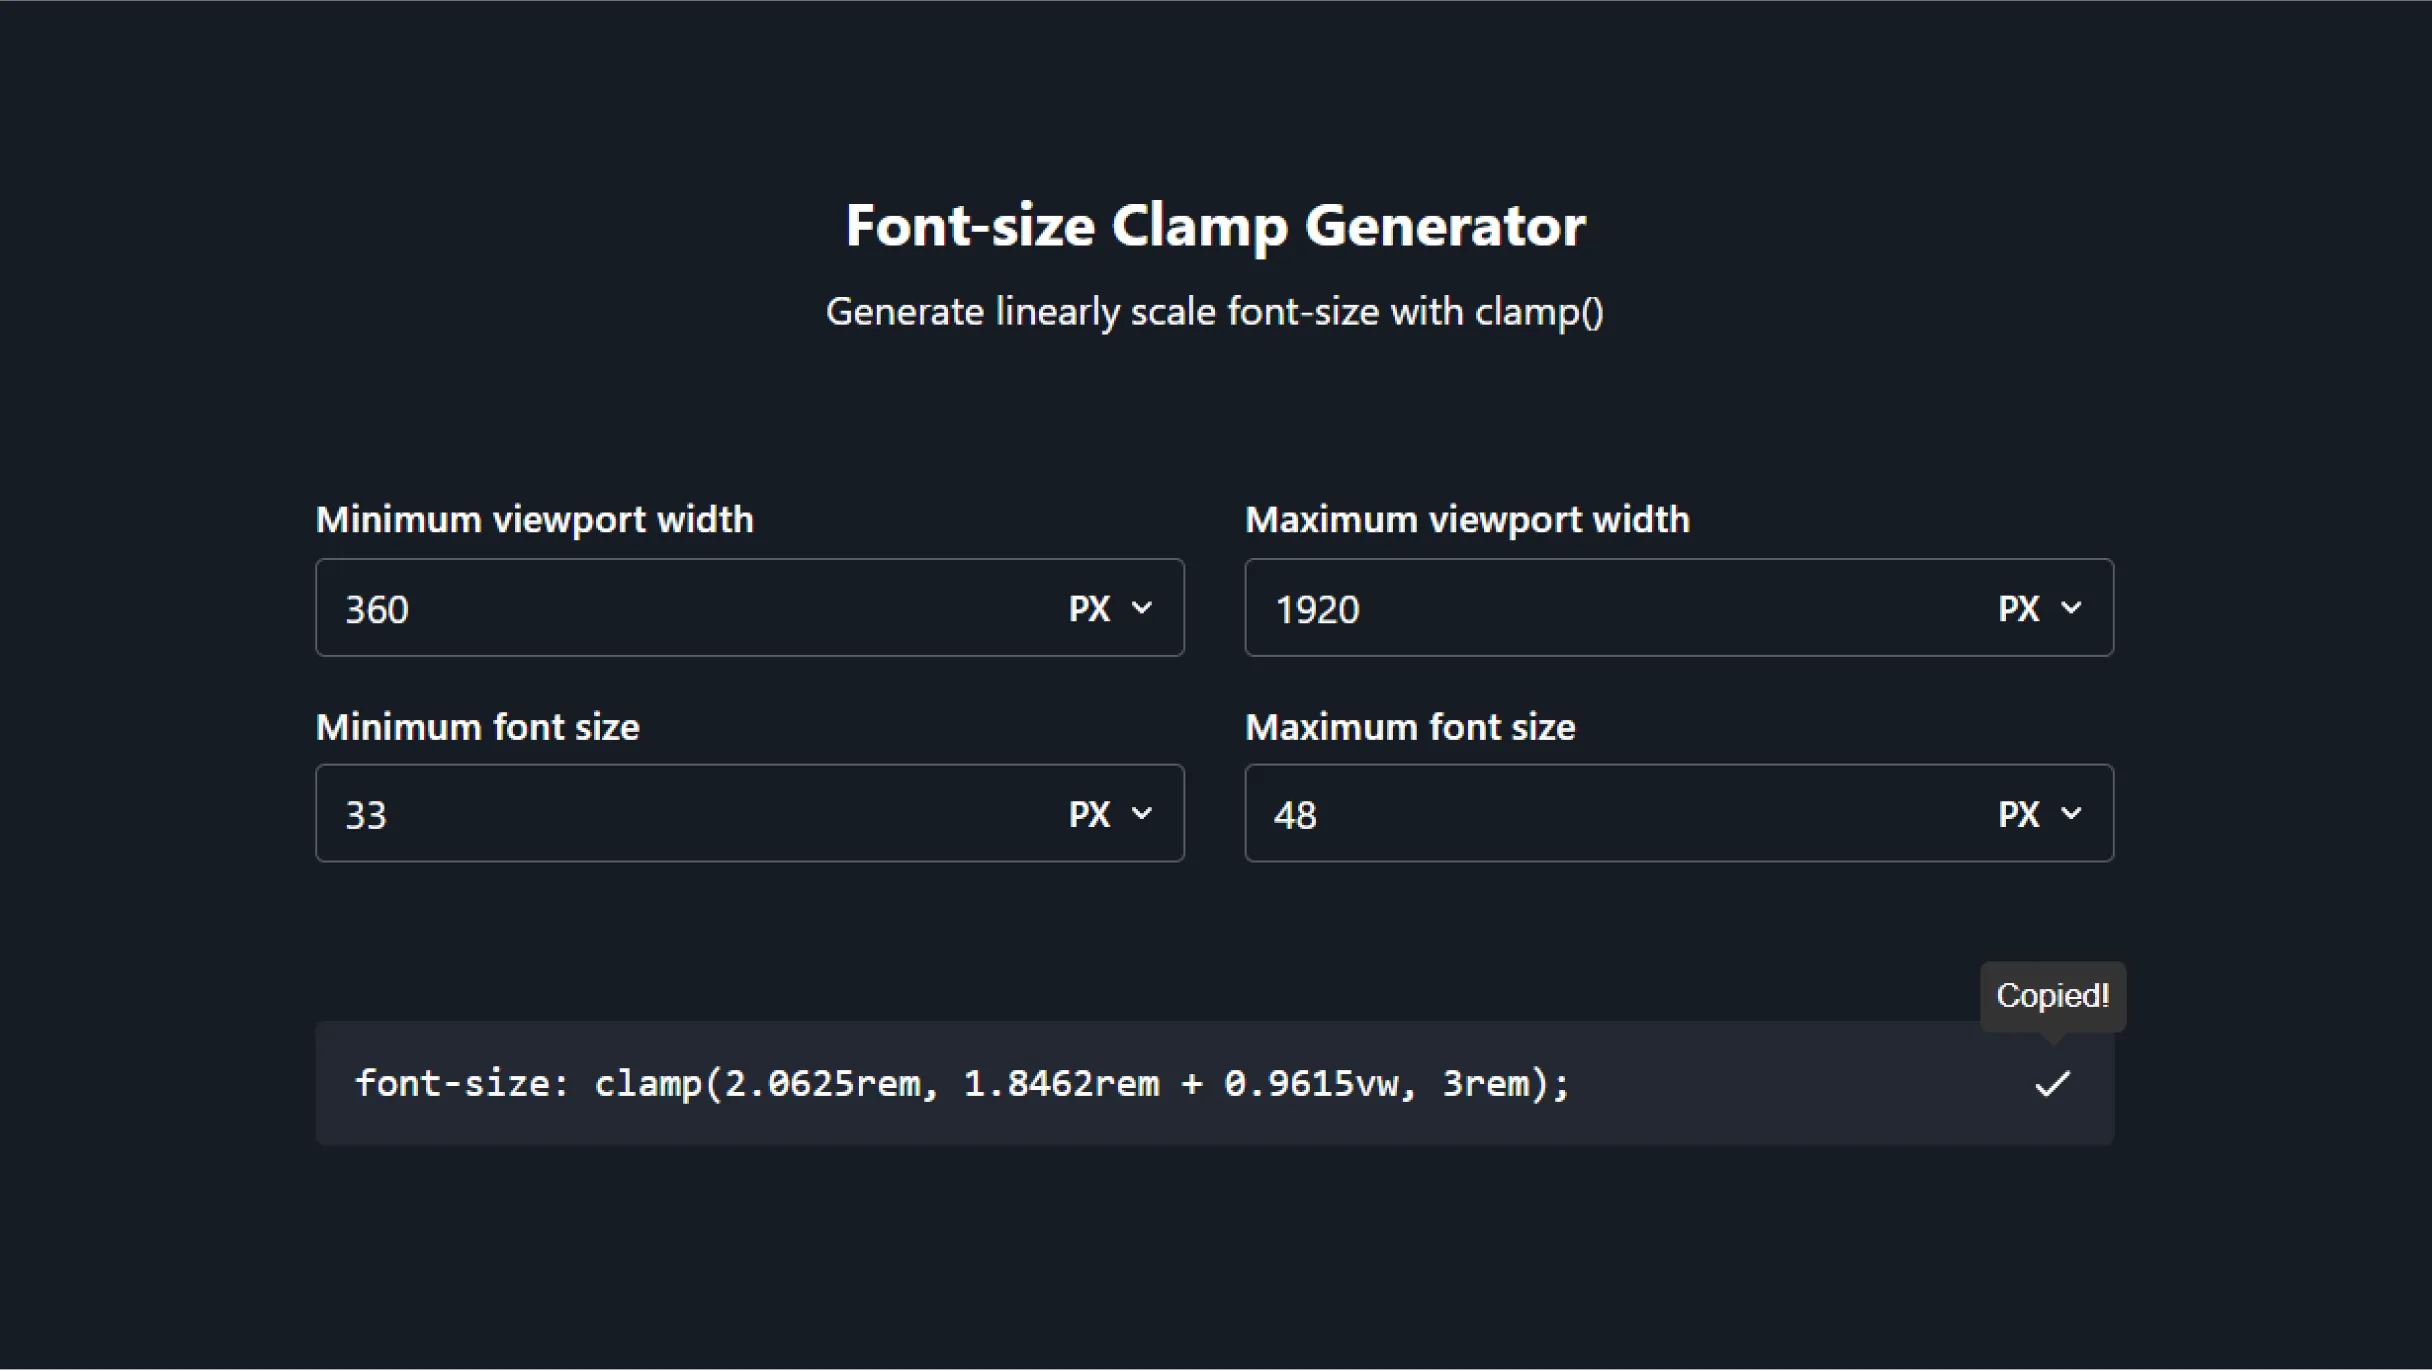Click the Minimum font size label
Image resolution: width=2432 pixels, height=1370 pixels.
[478, 727]
